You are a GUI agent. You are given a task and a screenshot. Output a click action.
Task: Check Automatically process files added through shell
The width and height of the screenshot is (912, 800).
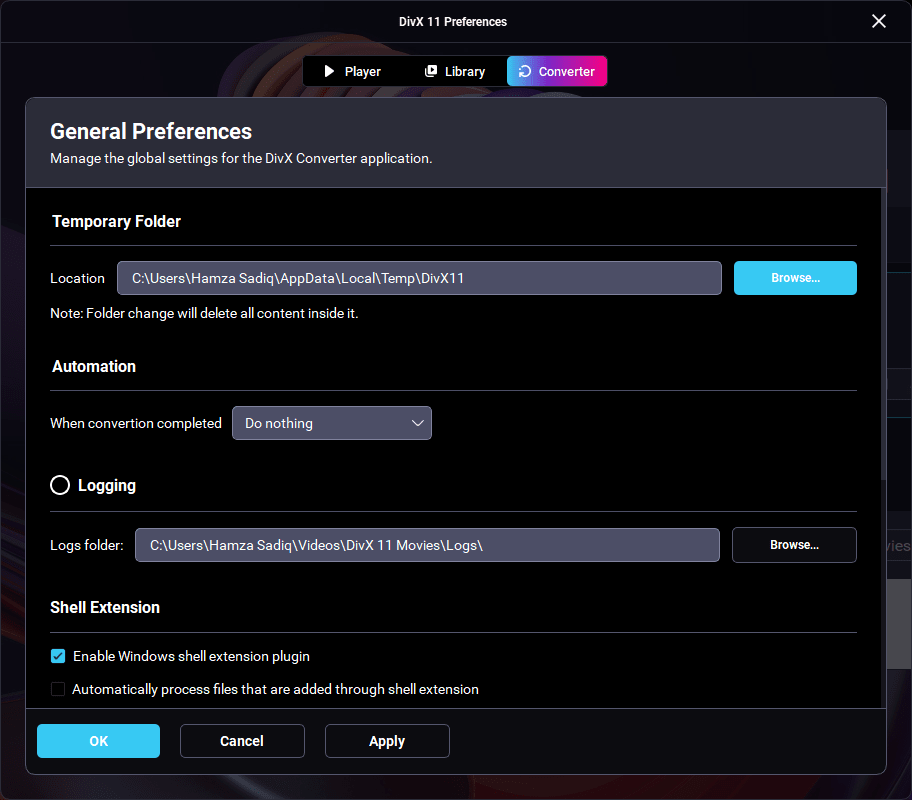pos(58,689)
